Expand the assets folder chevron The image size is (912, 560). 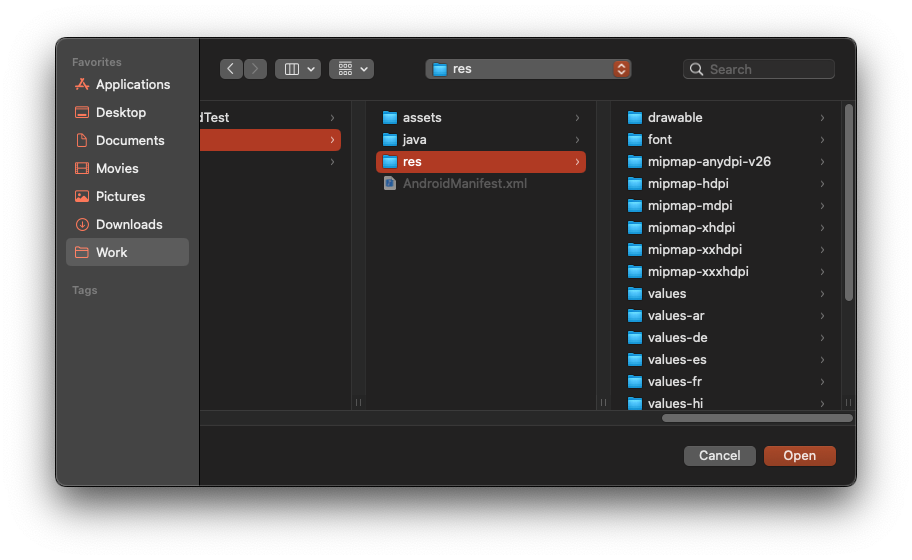(577, 117)
